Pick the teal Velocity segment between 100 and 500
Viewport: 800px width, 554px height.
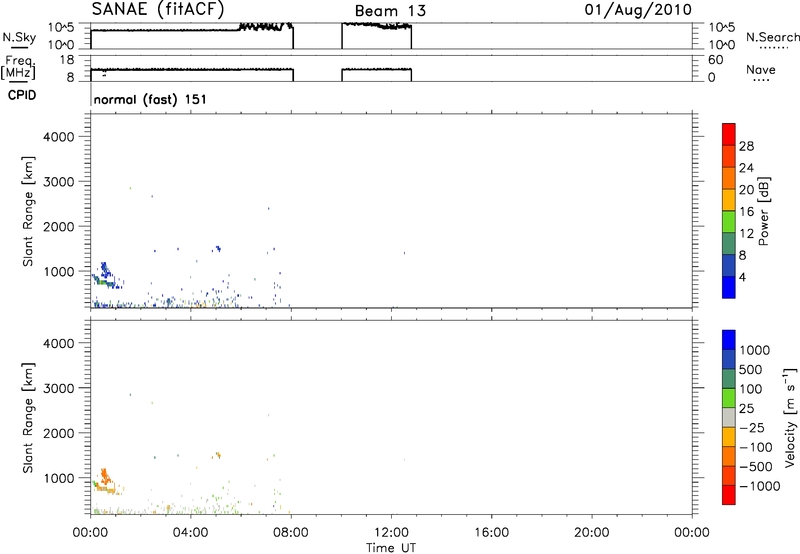(729, 379)
